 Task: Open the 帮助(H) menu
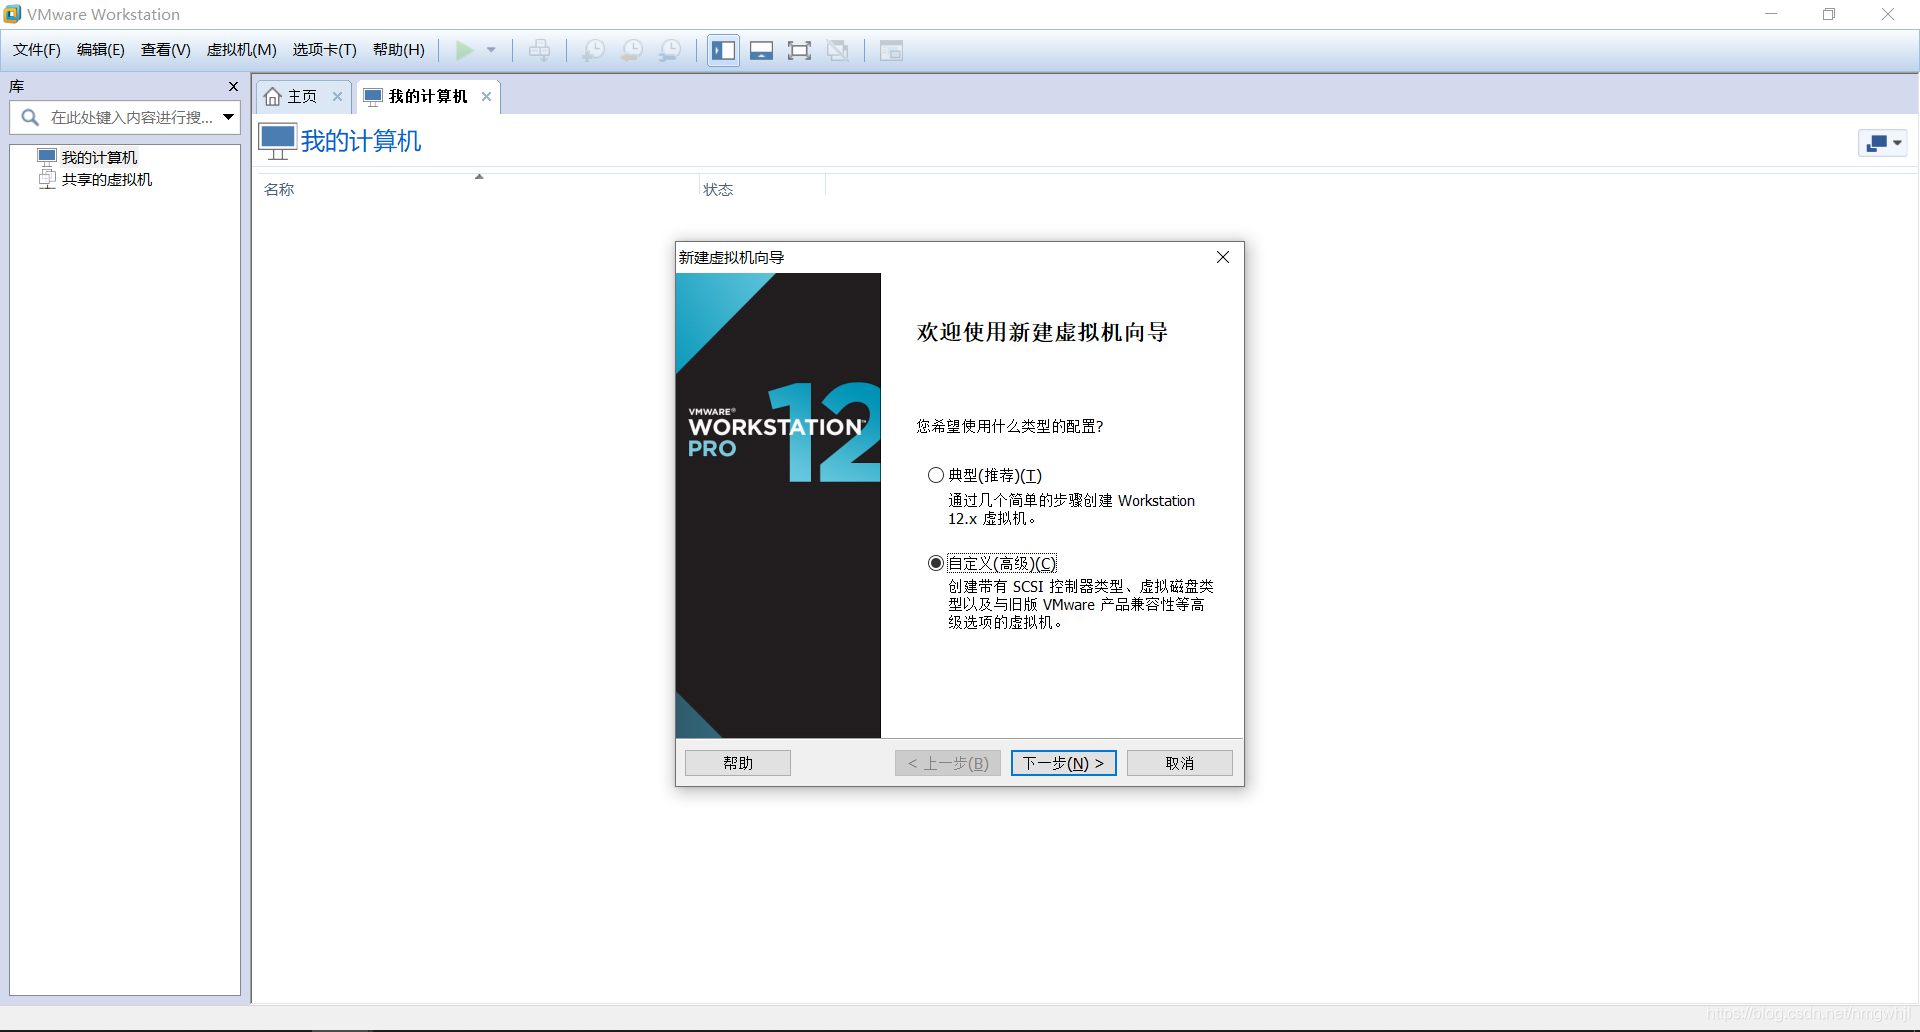[x=398, y=50]
